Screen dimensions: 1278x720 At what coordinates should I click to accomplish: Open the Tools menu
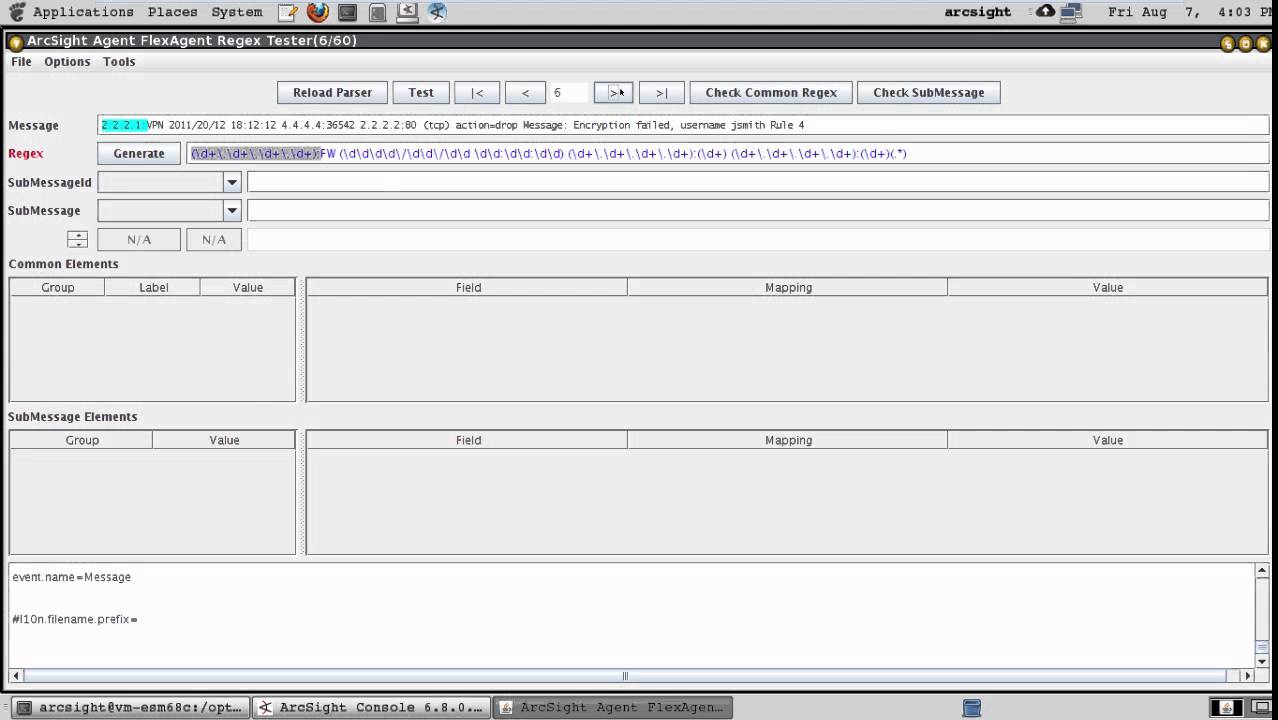coord(119,61)
